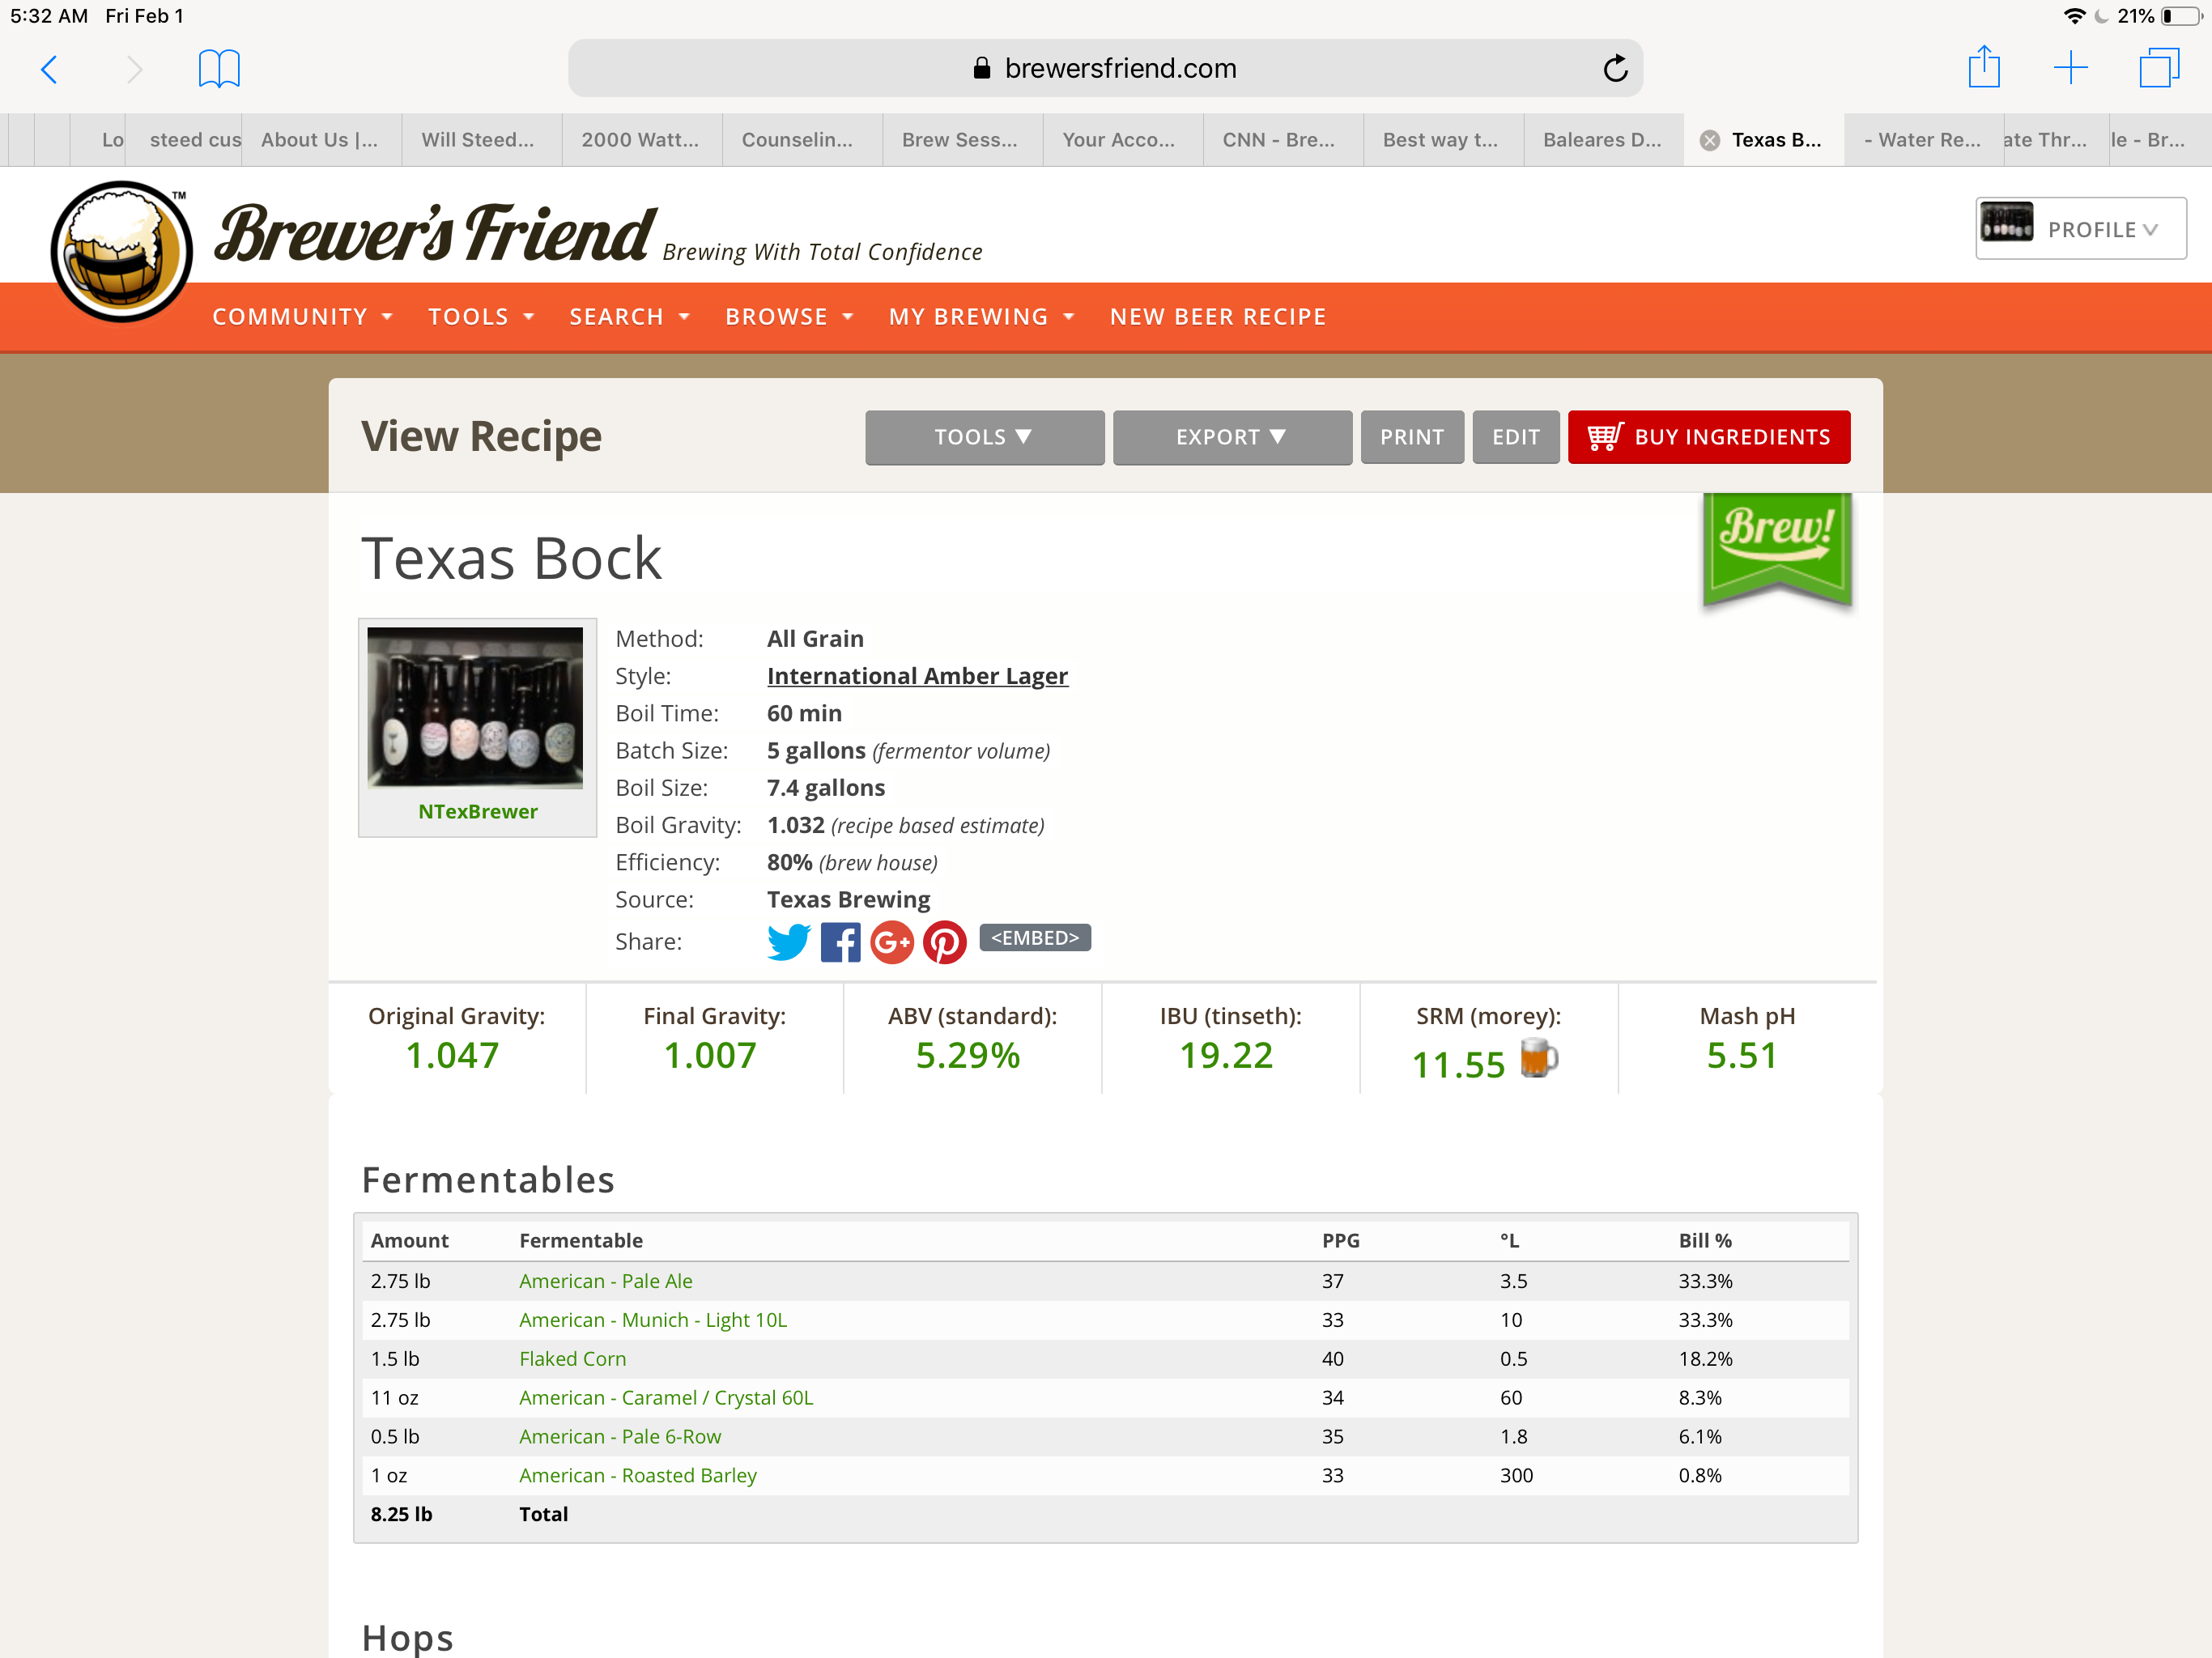Tap the address bar brewersfriend.com
The width and height of the screenshot is (2212, 1658).
1105,68
